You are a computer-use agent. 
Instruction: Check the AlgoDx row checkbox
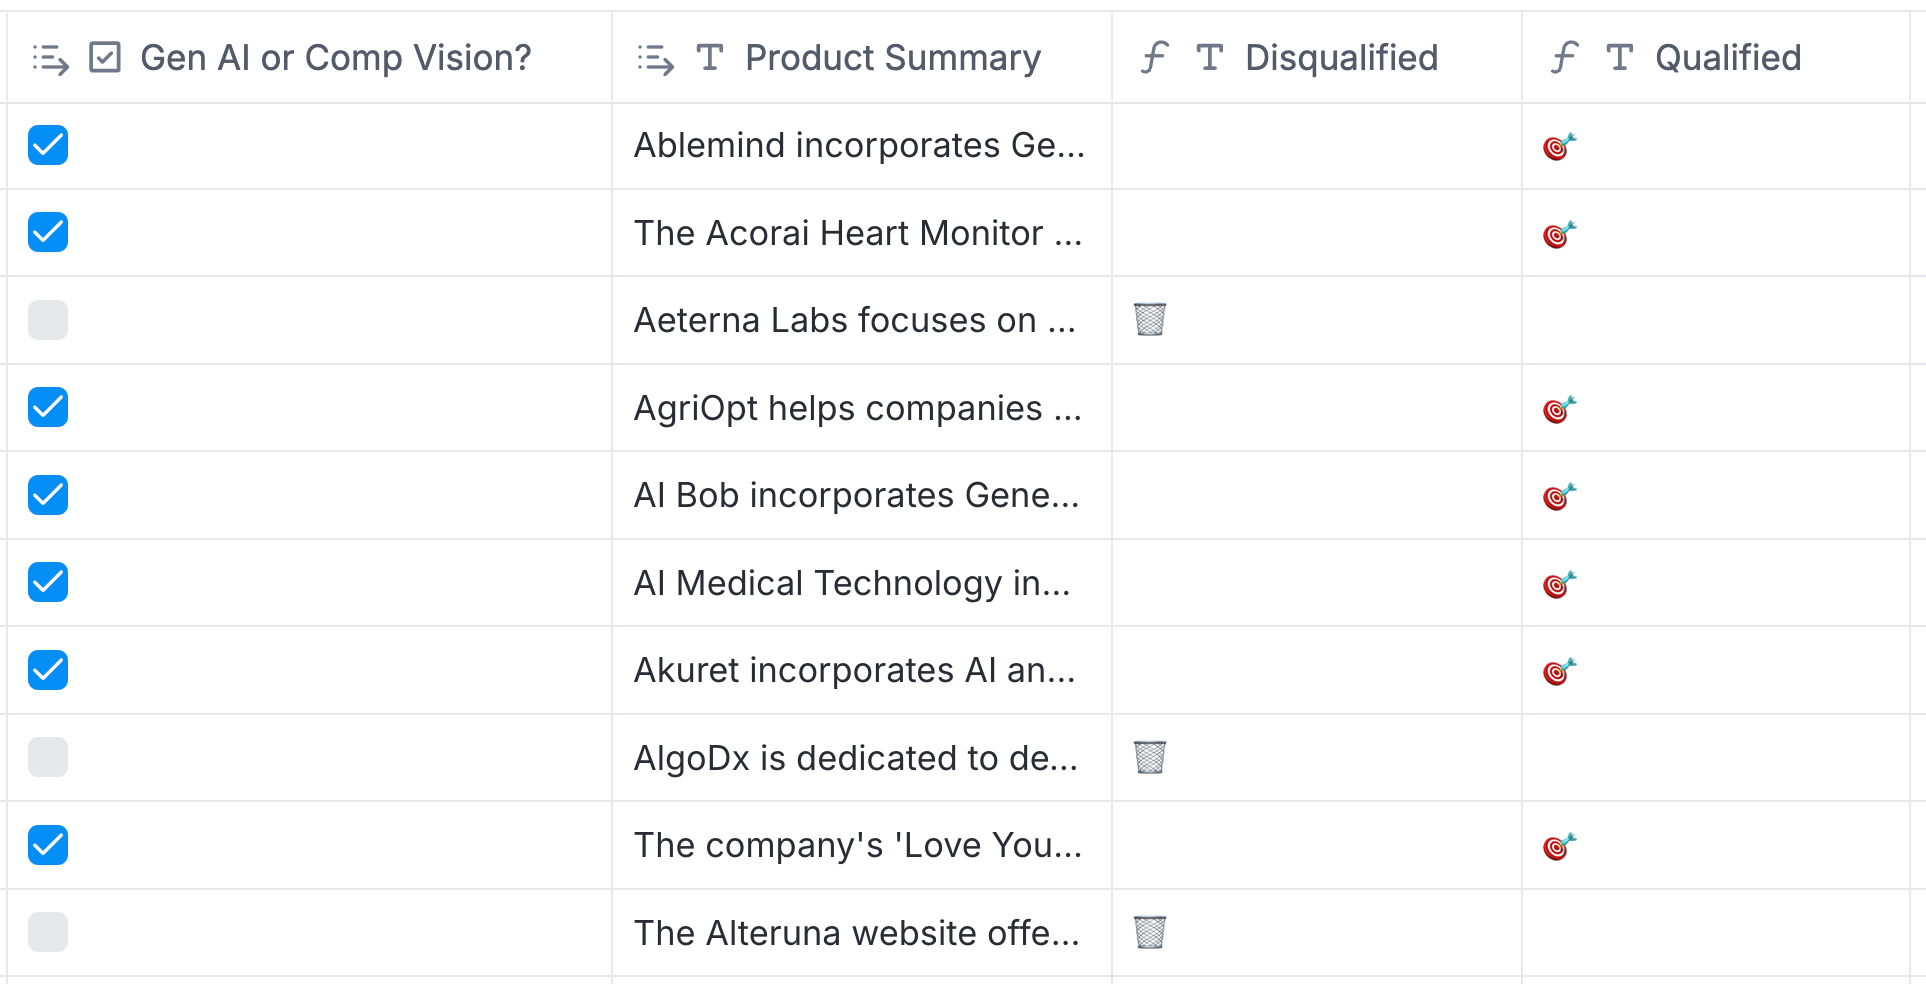48,758
